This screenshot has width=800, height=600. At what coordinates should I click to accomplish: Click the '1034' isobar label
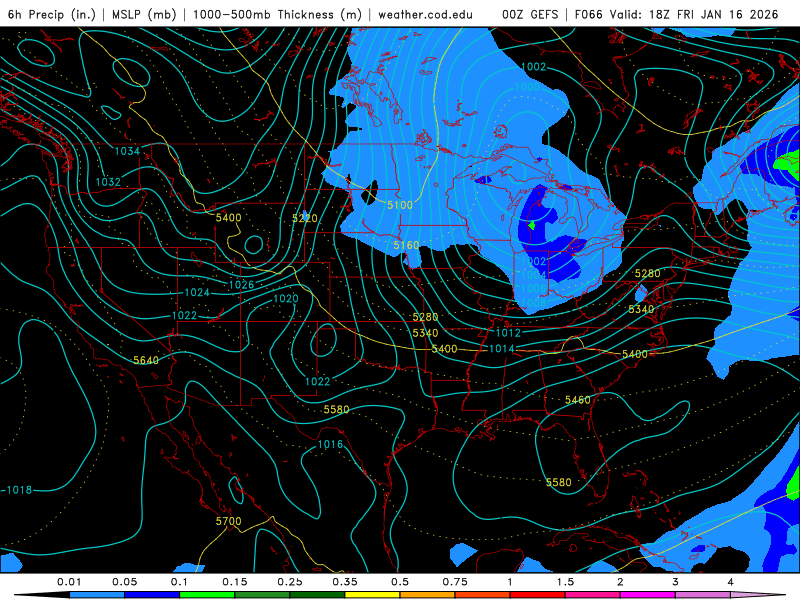pos(127,151)
